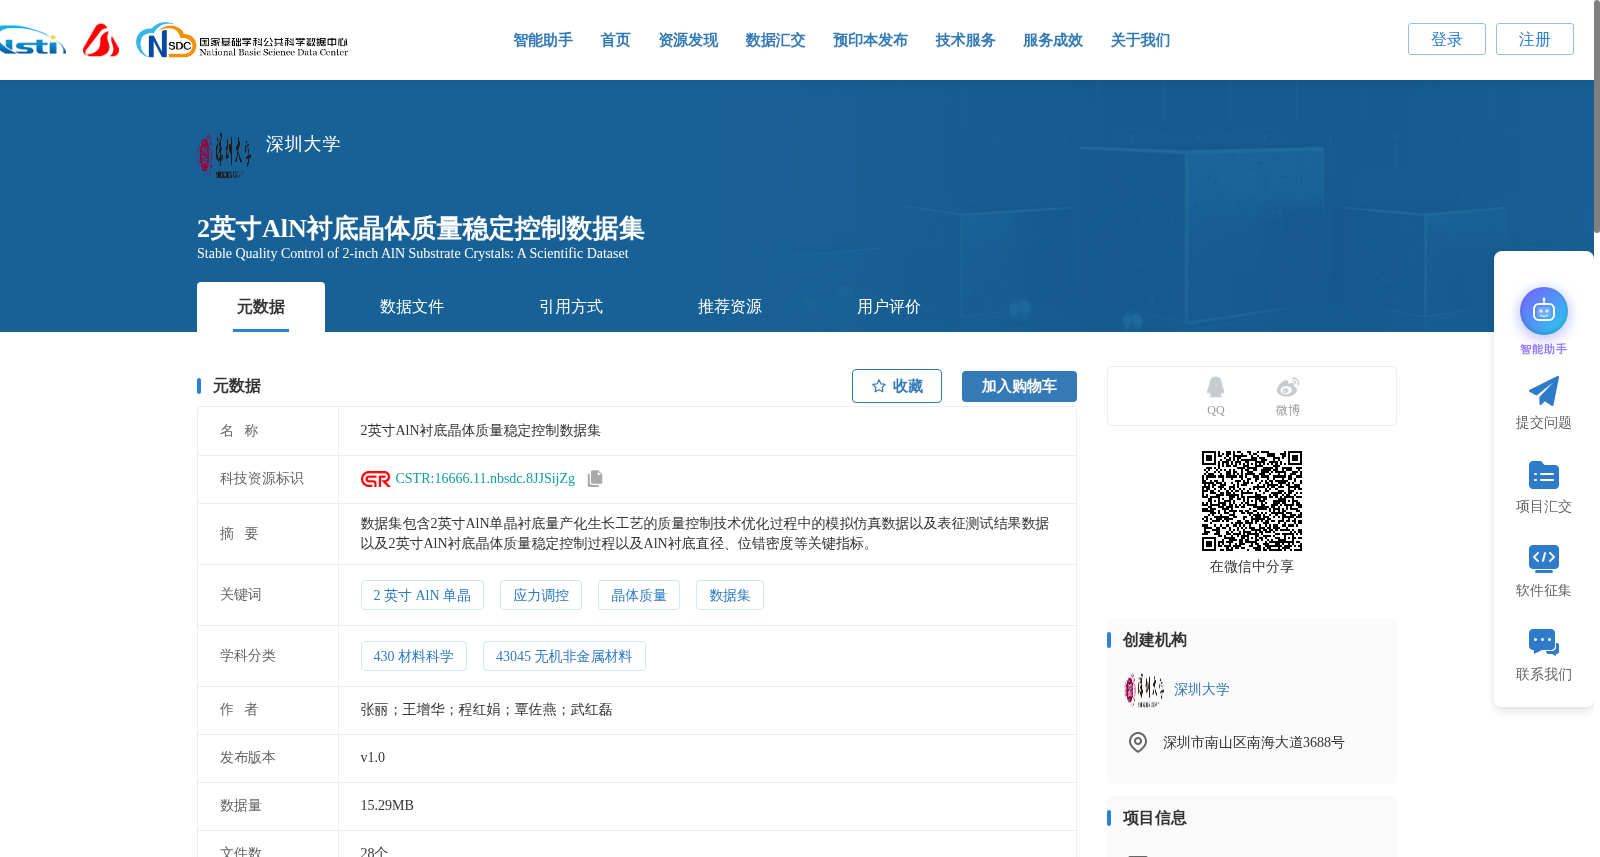The image size is (1600, 857).
Task: Click the red flame logo in header
Action: 101,40
